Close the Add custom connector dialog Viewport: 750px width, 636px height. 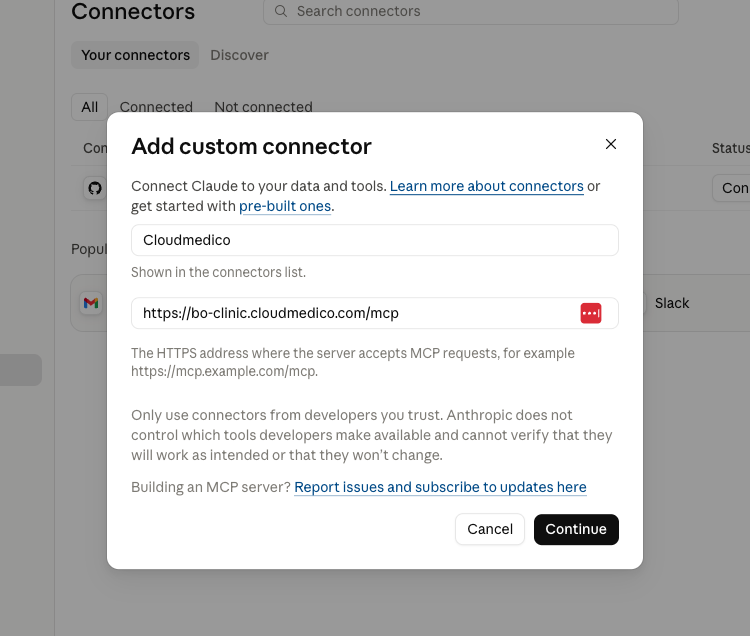tap(610, 144)
